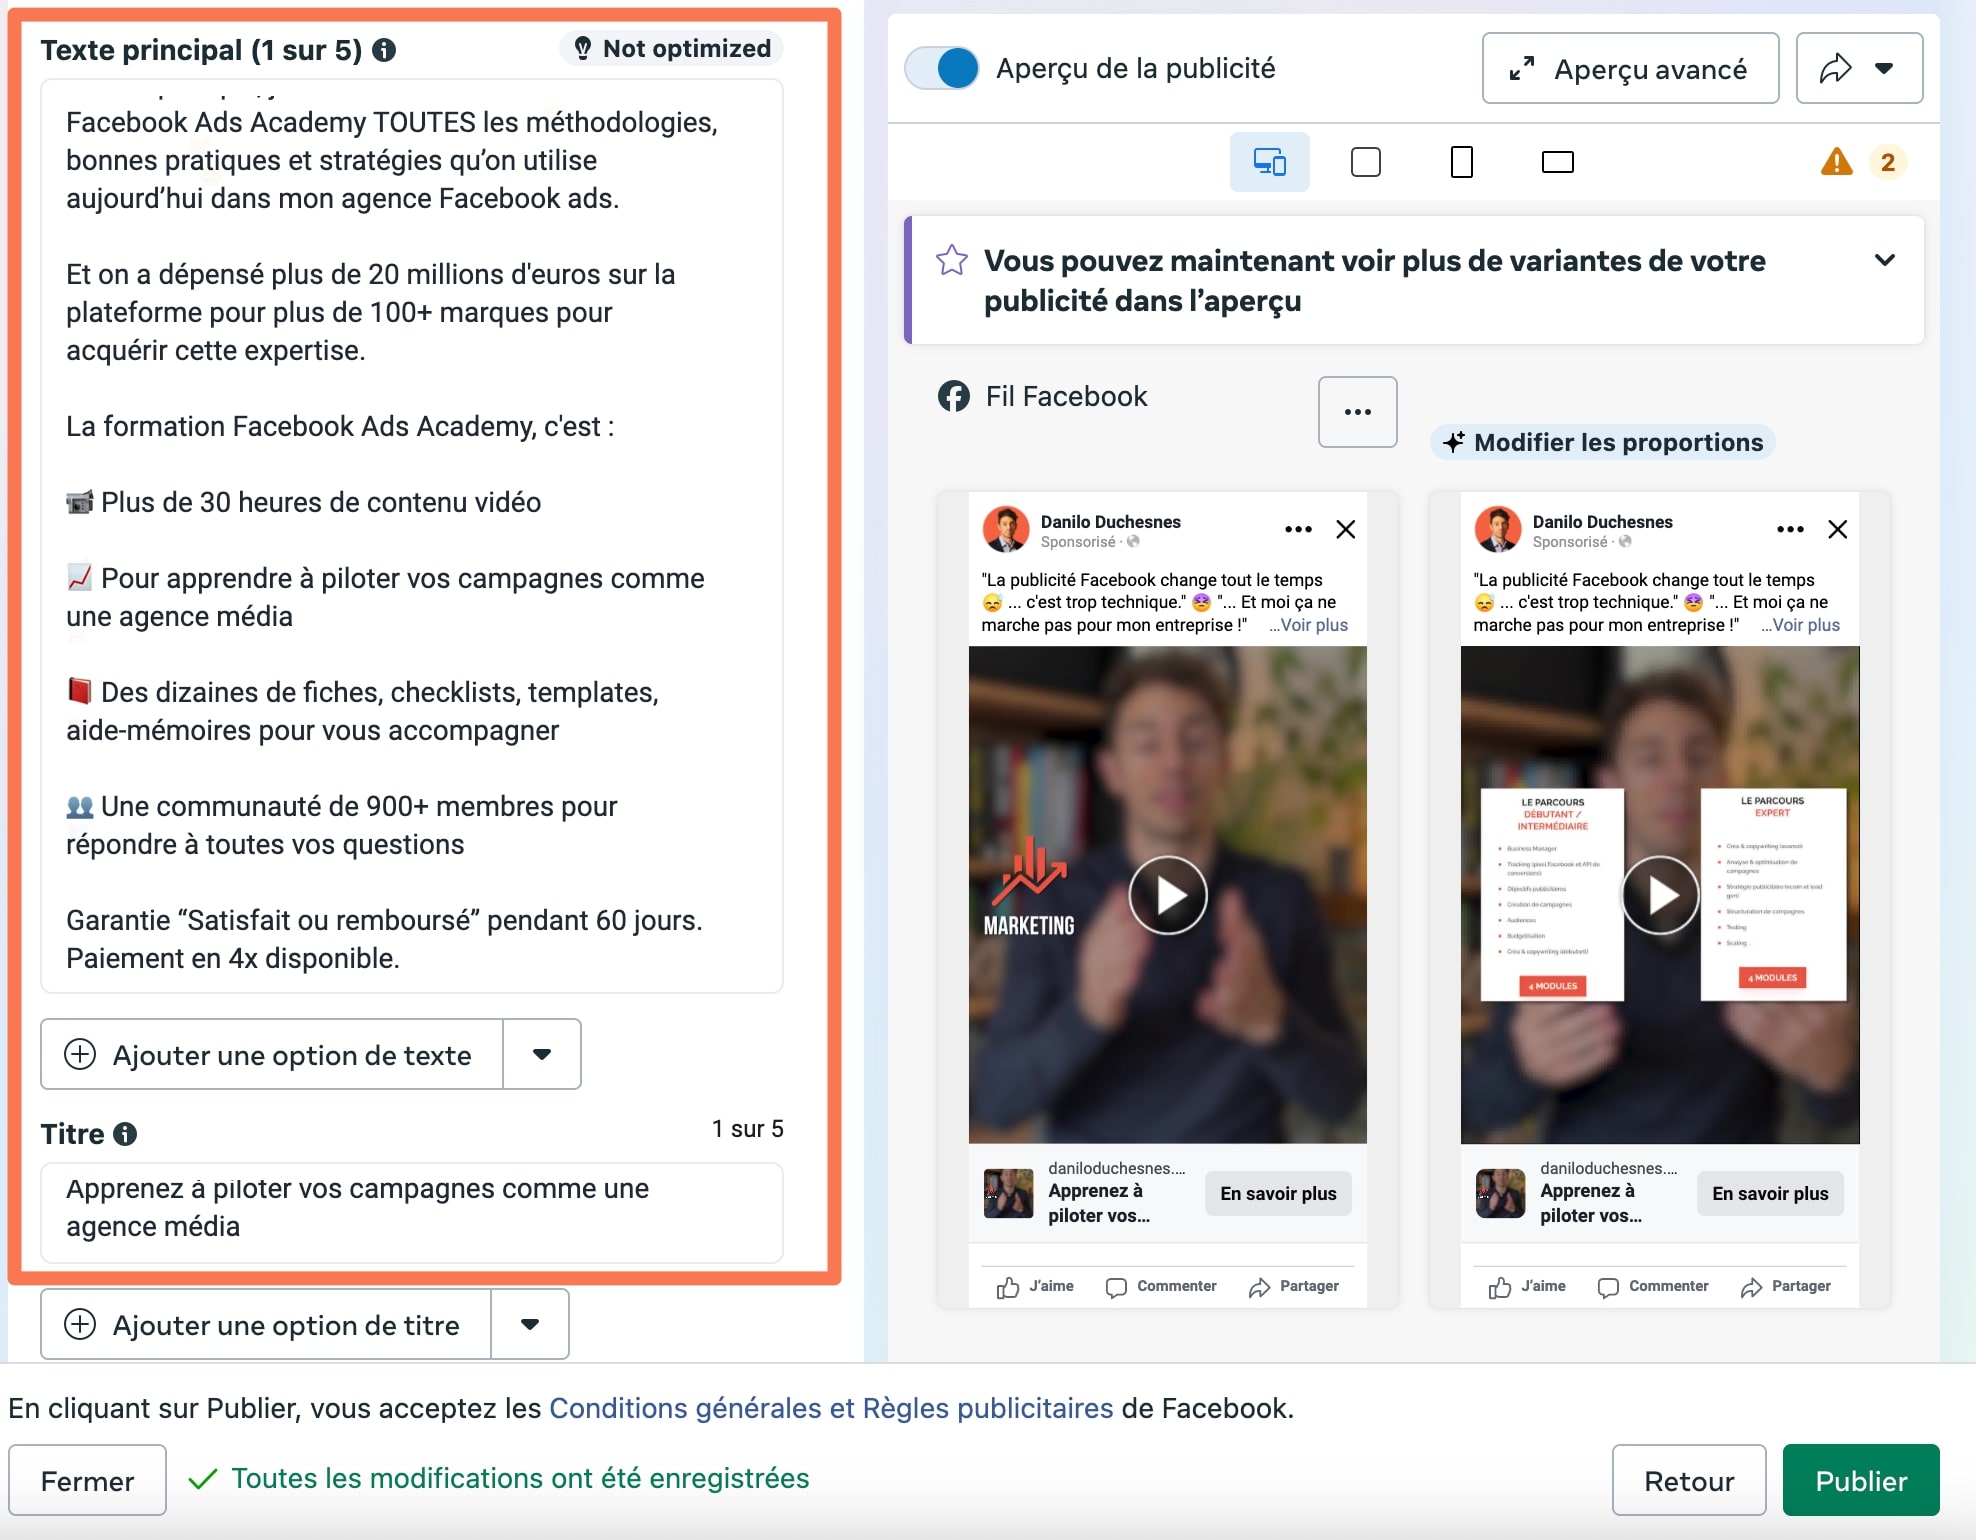Click Voir plus in first ad preview
The width and height of the screenshot is (1976, 1540).
(x=1313, y=625)
